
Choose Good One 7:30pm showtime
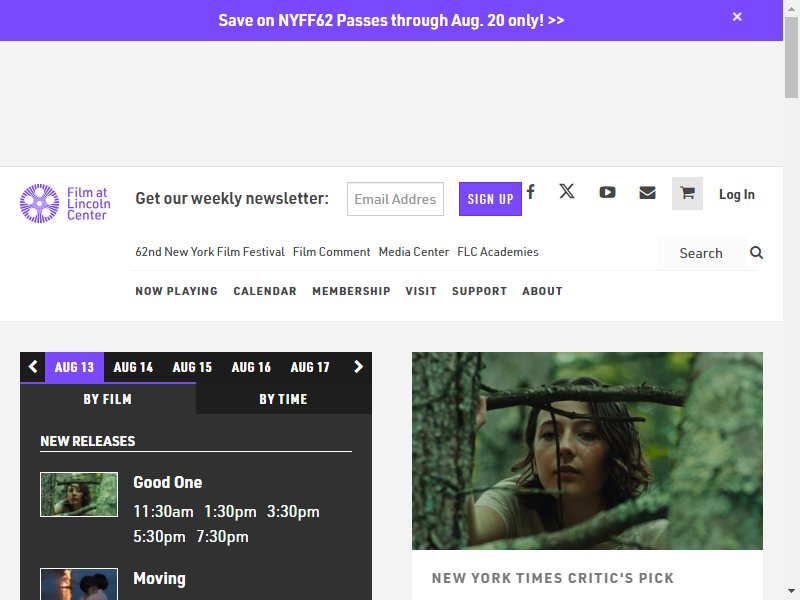click(x=222, y=537)
